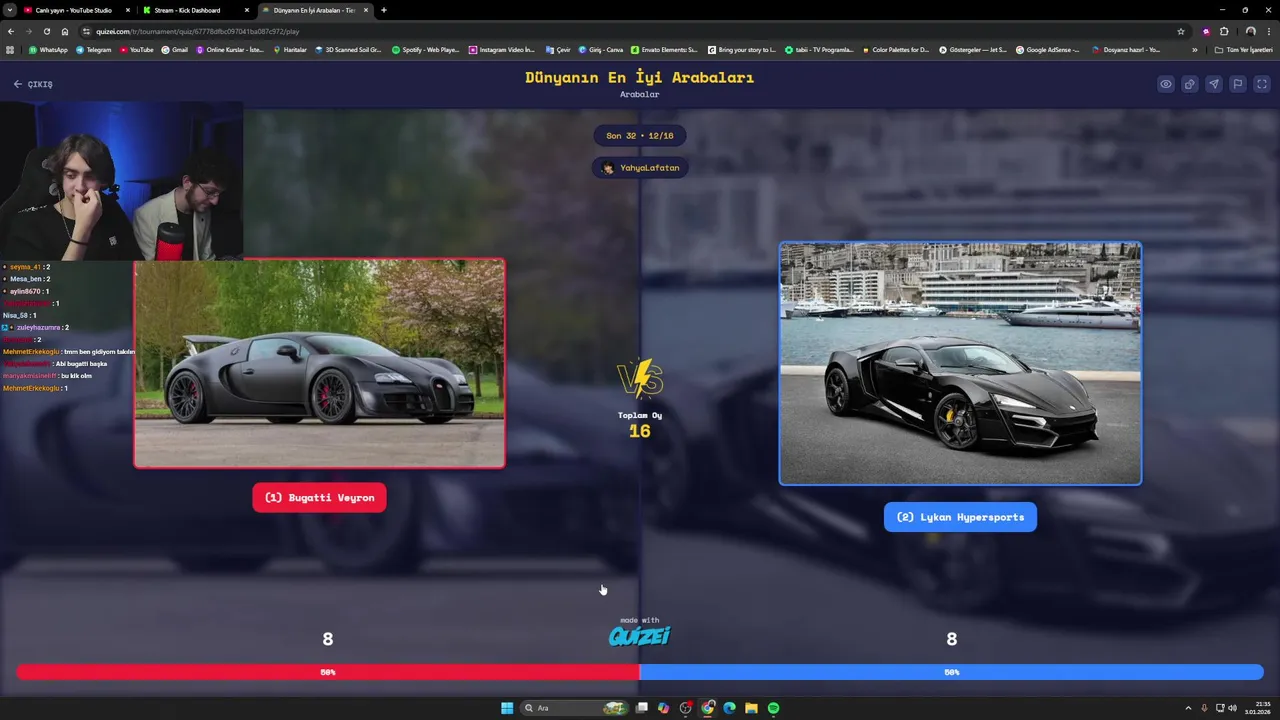Bookmark this page with star icon
This screenshot has height=720, width=1280.
pos(1181,31)
